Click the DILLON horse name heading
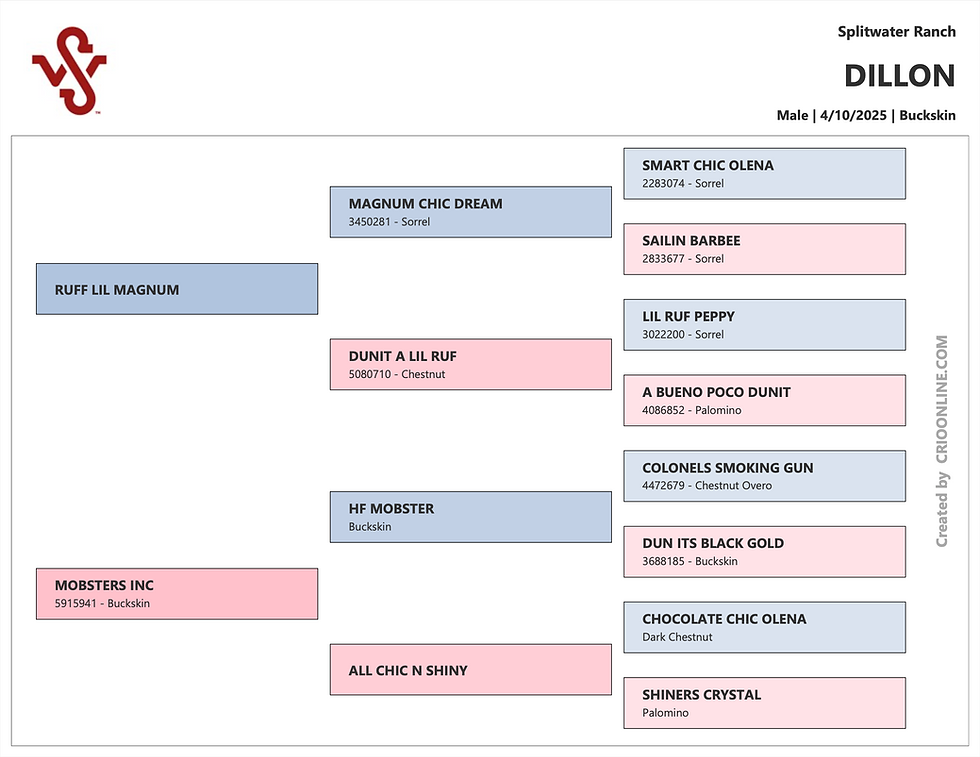 click(899, 76)
